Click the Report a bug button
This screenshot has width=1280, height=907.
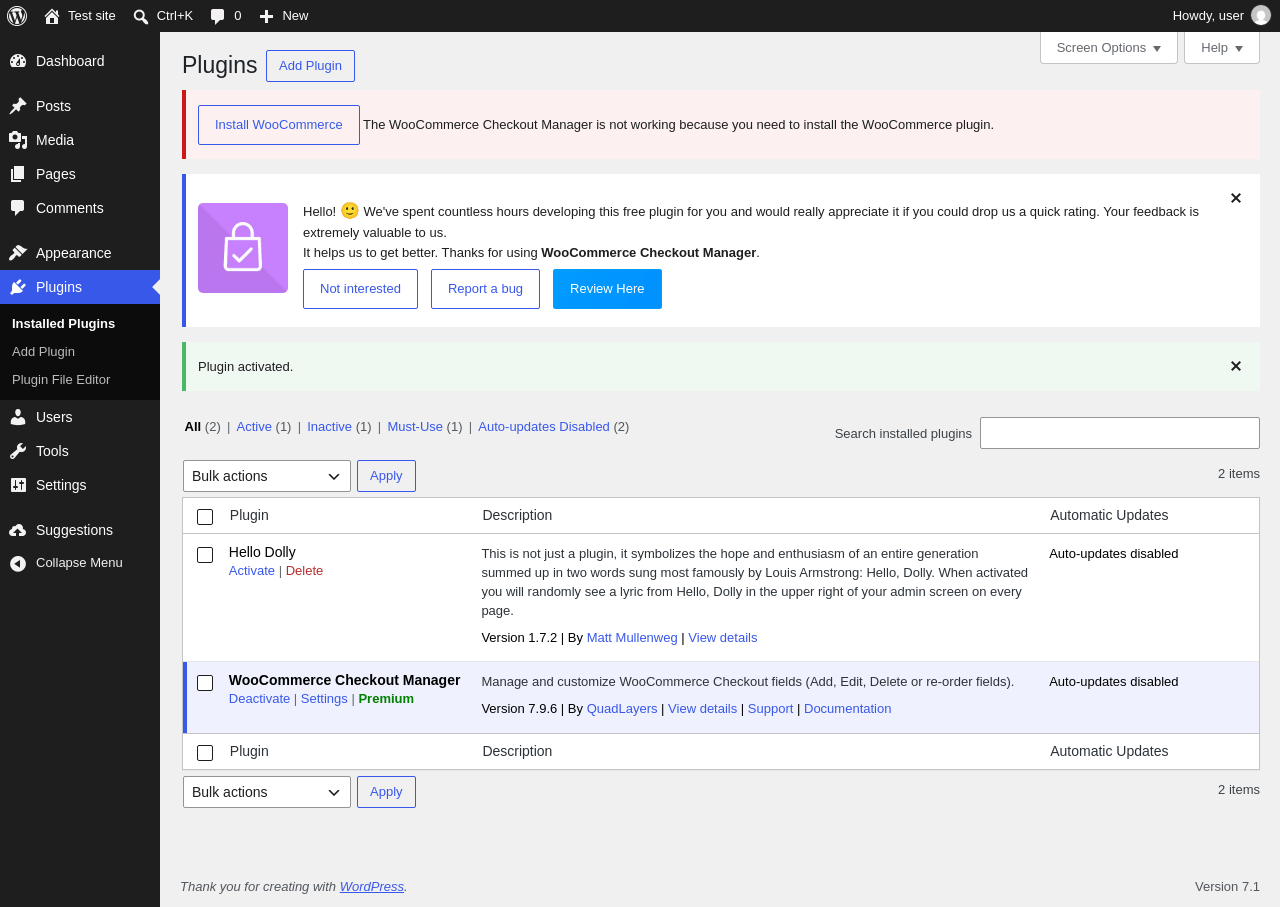point(485,289)
